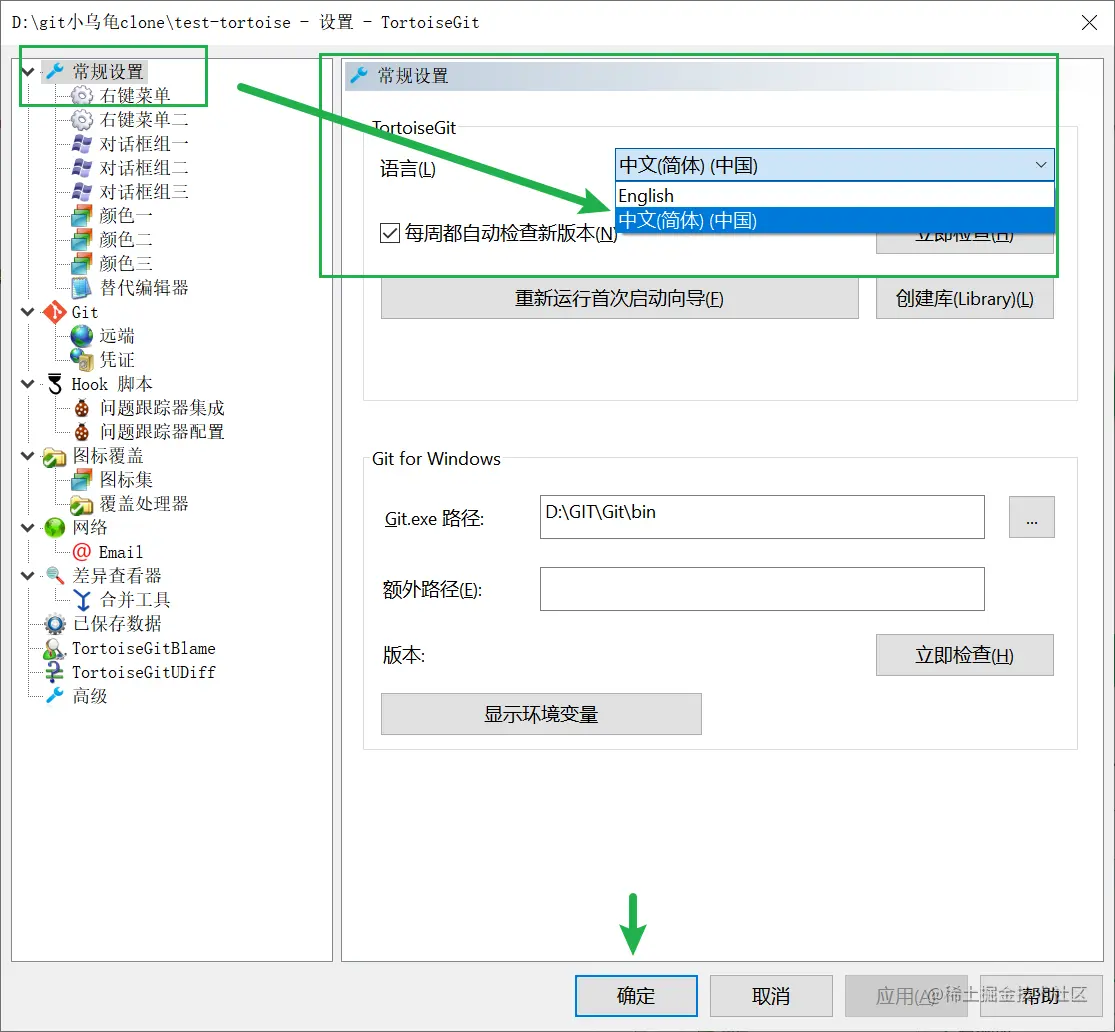Click inside the Git.exe 路径 field
1115x1032 pixels.
[x=760, y=517]
